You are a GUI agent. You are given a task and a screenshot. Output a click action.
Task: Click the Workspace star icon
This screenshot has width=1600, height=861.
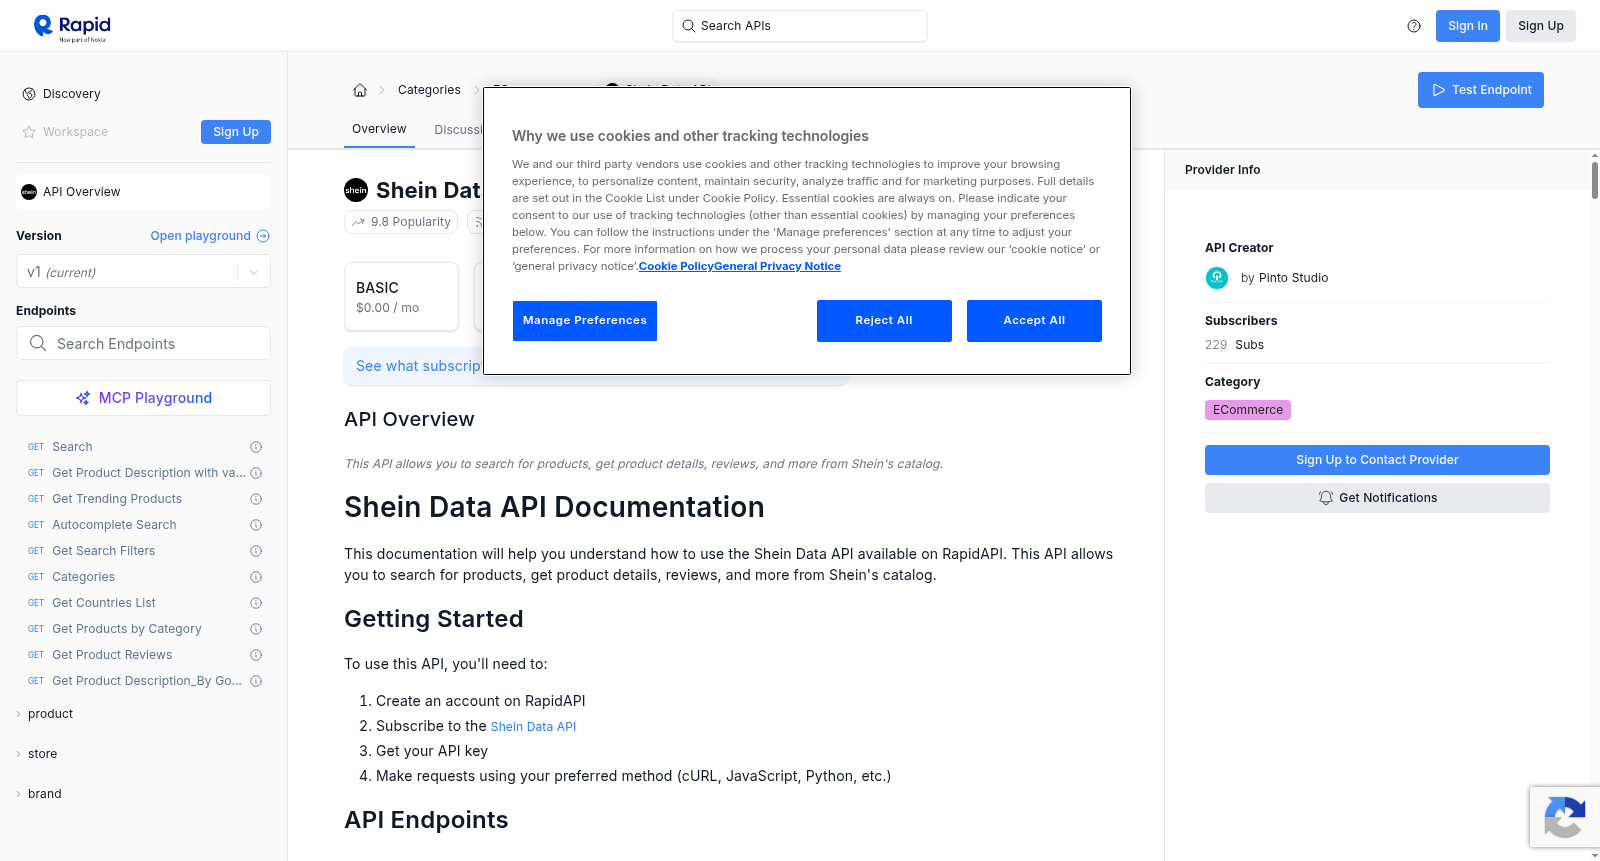click(29, 132)
